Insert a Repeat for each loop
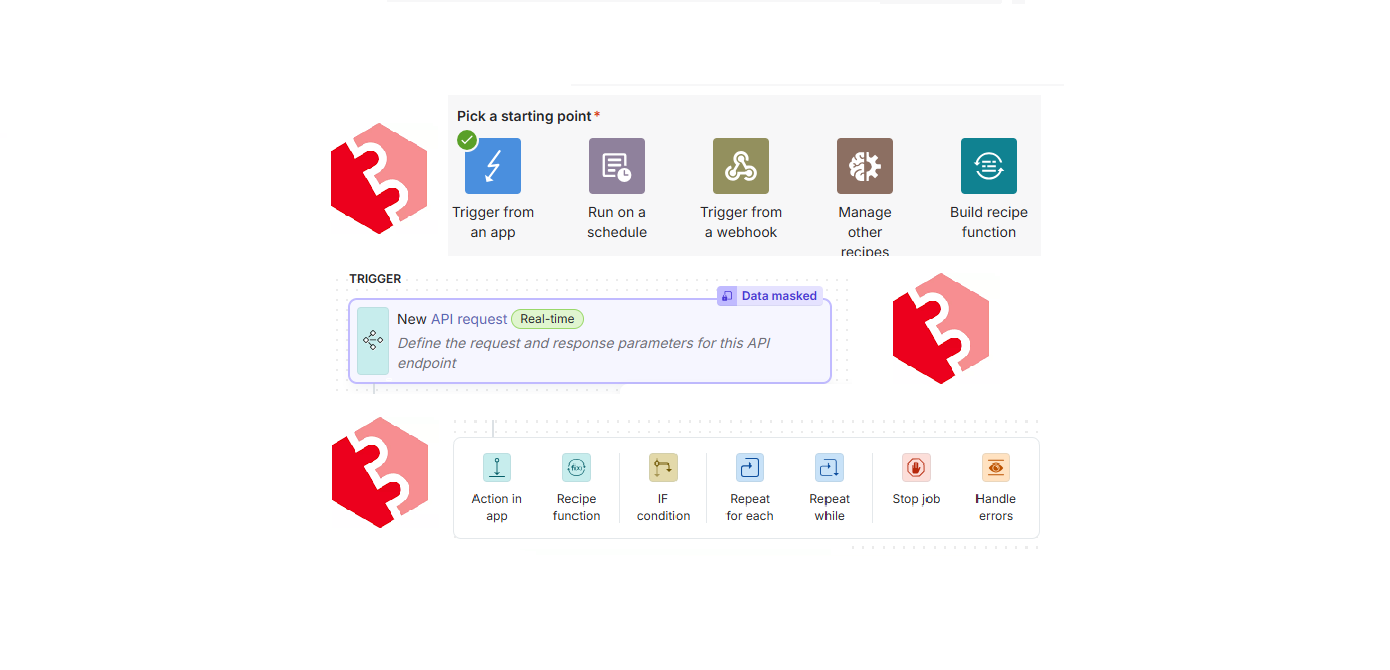Screen dimensions: 1390x670 tap(749, 467)
